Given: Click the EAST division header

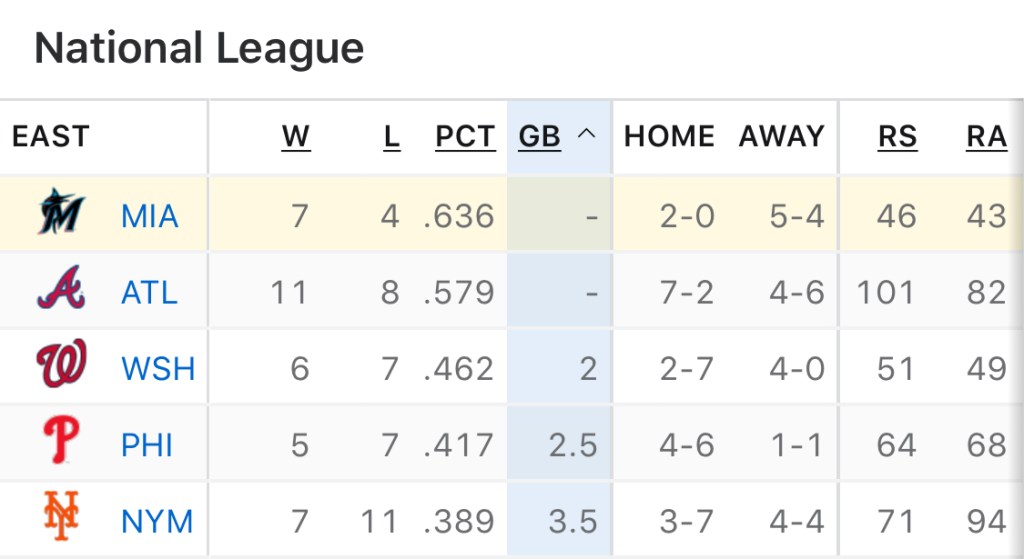Looking at the screenshot, I should 51,137.
